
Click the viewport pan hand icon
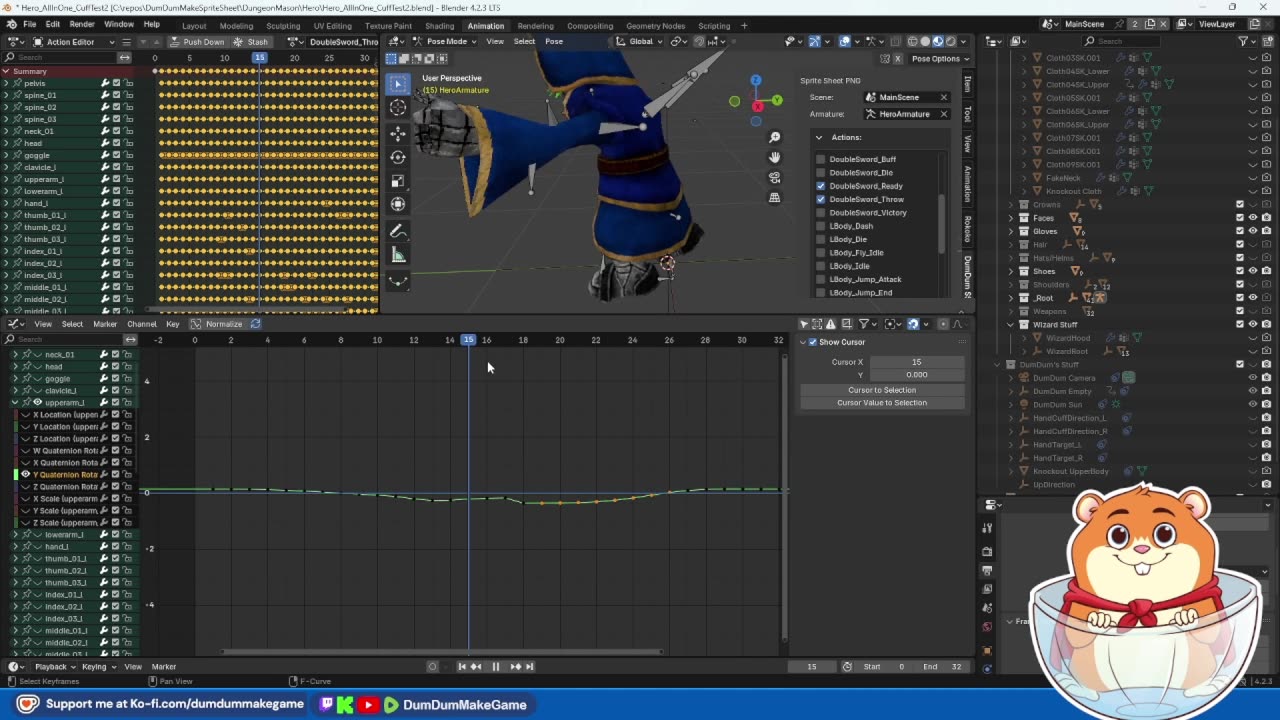point(774,157)
